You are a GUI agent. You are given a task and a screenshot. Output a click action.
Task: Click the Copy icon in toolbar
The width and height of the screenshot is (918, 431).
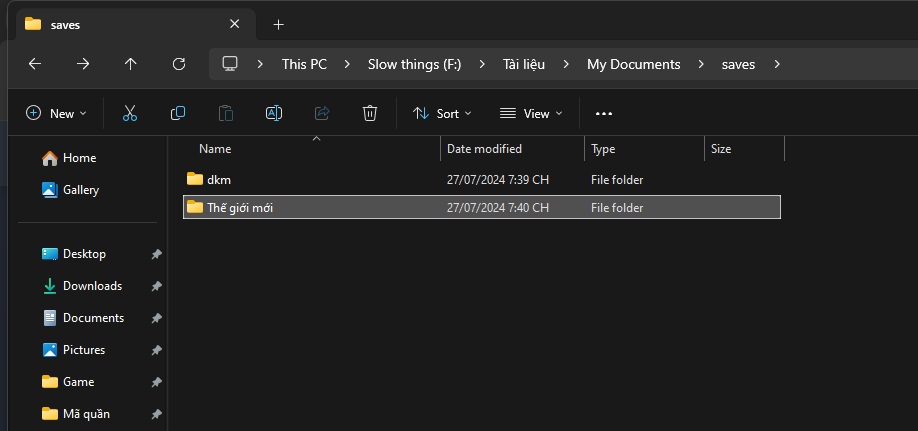click(x=178, y=113)
